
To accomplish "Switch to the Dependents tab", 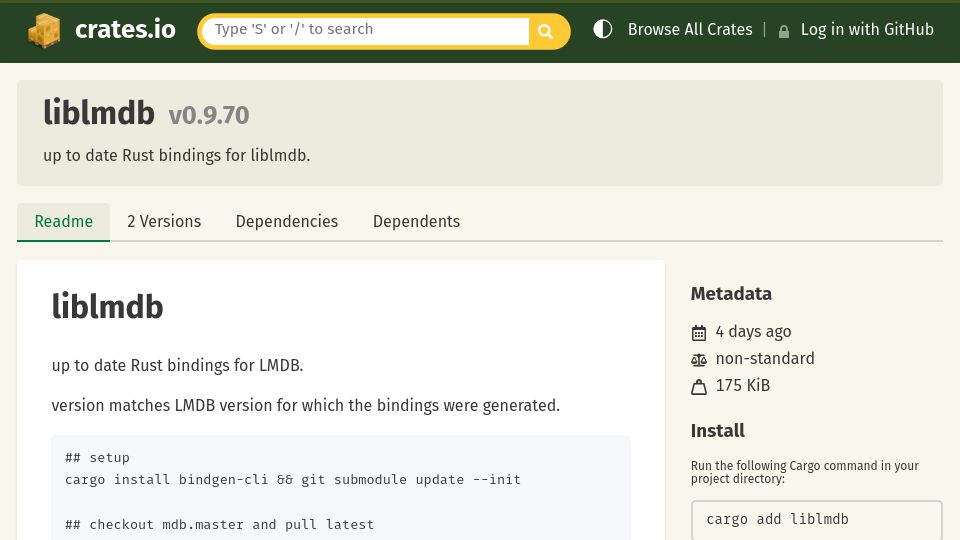I will 416,222.
